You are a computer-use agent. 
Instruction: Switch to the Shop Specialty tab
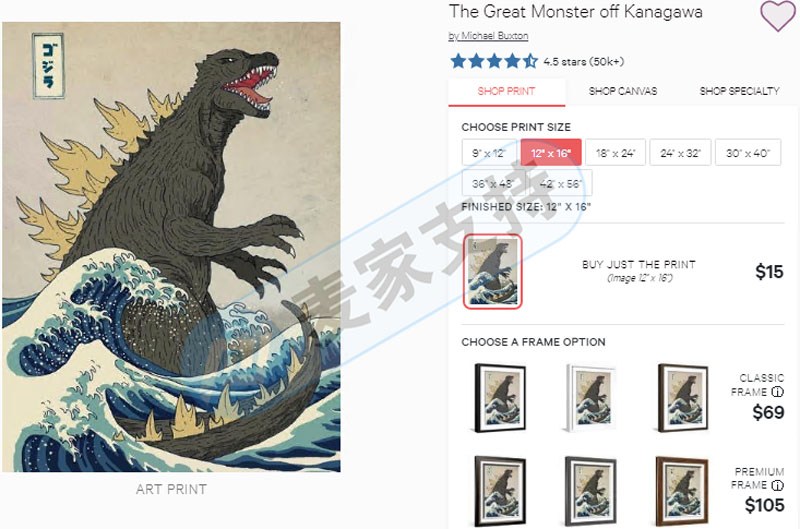coord(739,91)
